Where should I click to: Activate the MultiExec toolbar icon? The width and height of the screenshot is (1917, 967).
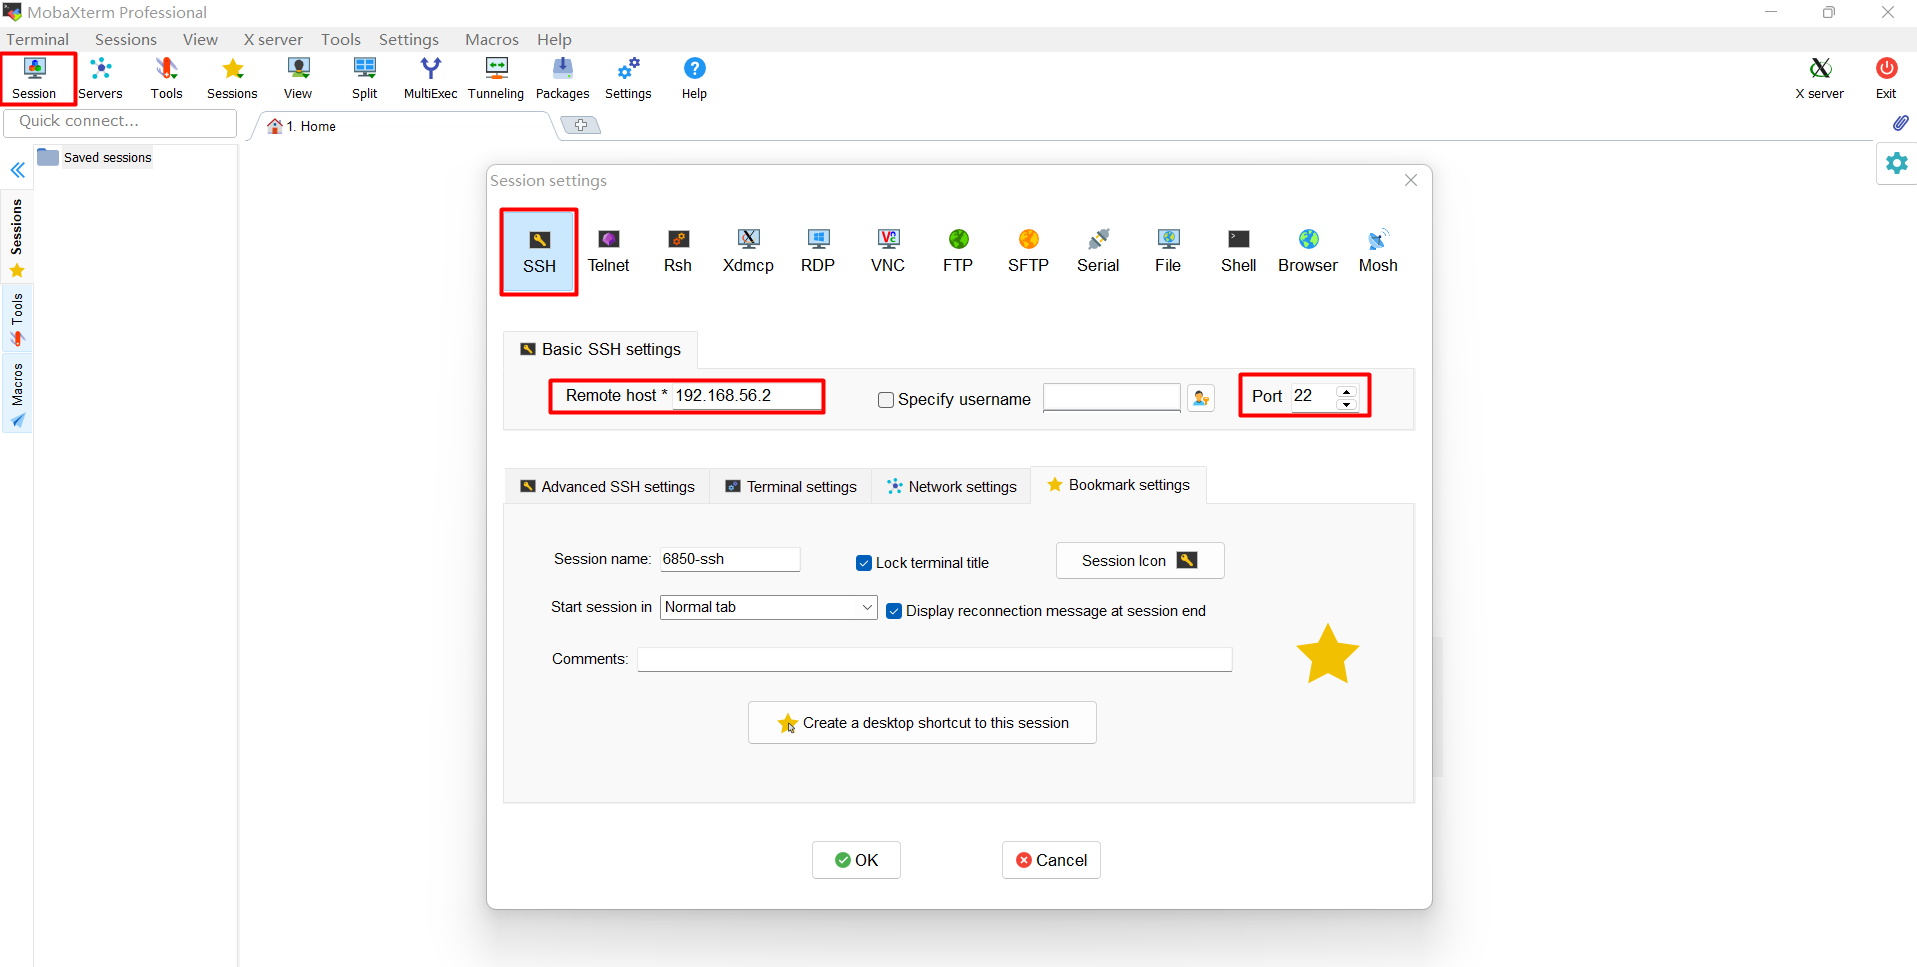(x=430, y=78)
